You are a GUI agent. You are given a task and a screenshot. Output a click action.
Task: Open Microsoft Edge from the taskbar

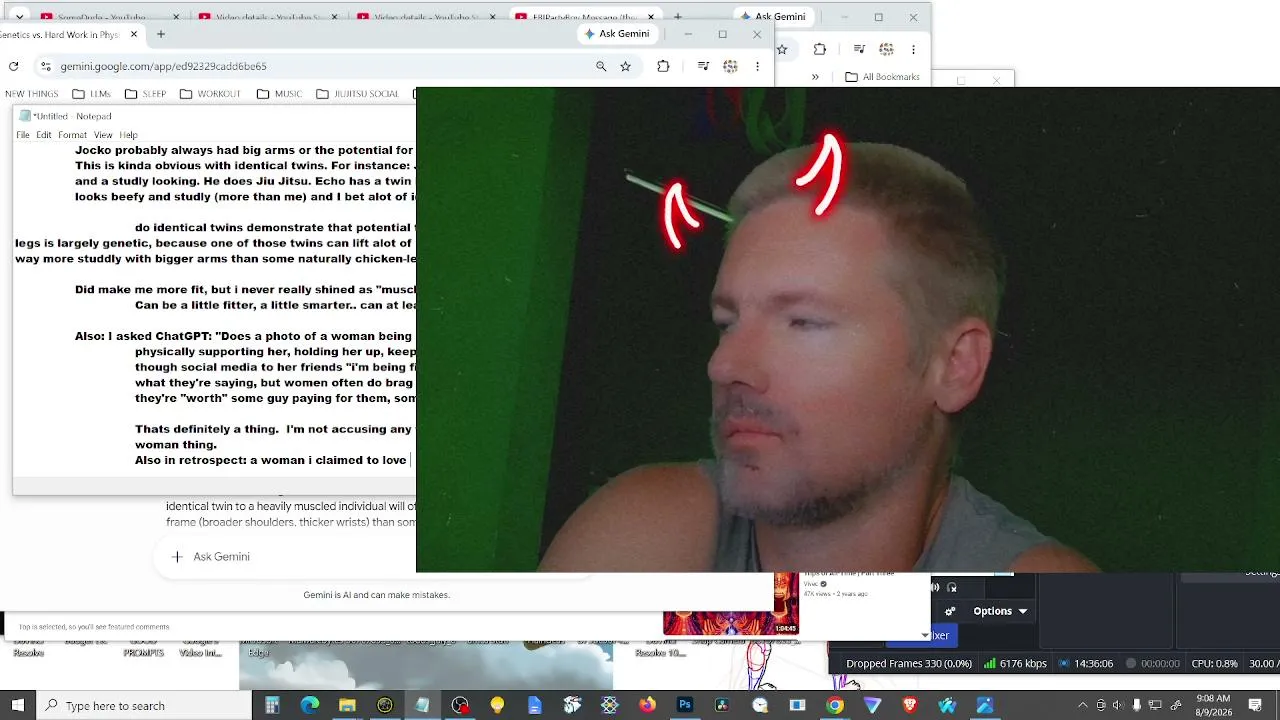click(310, 706)
